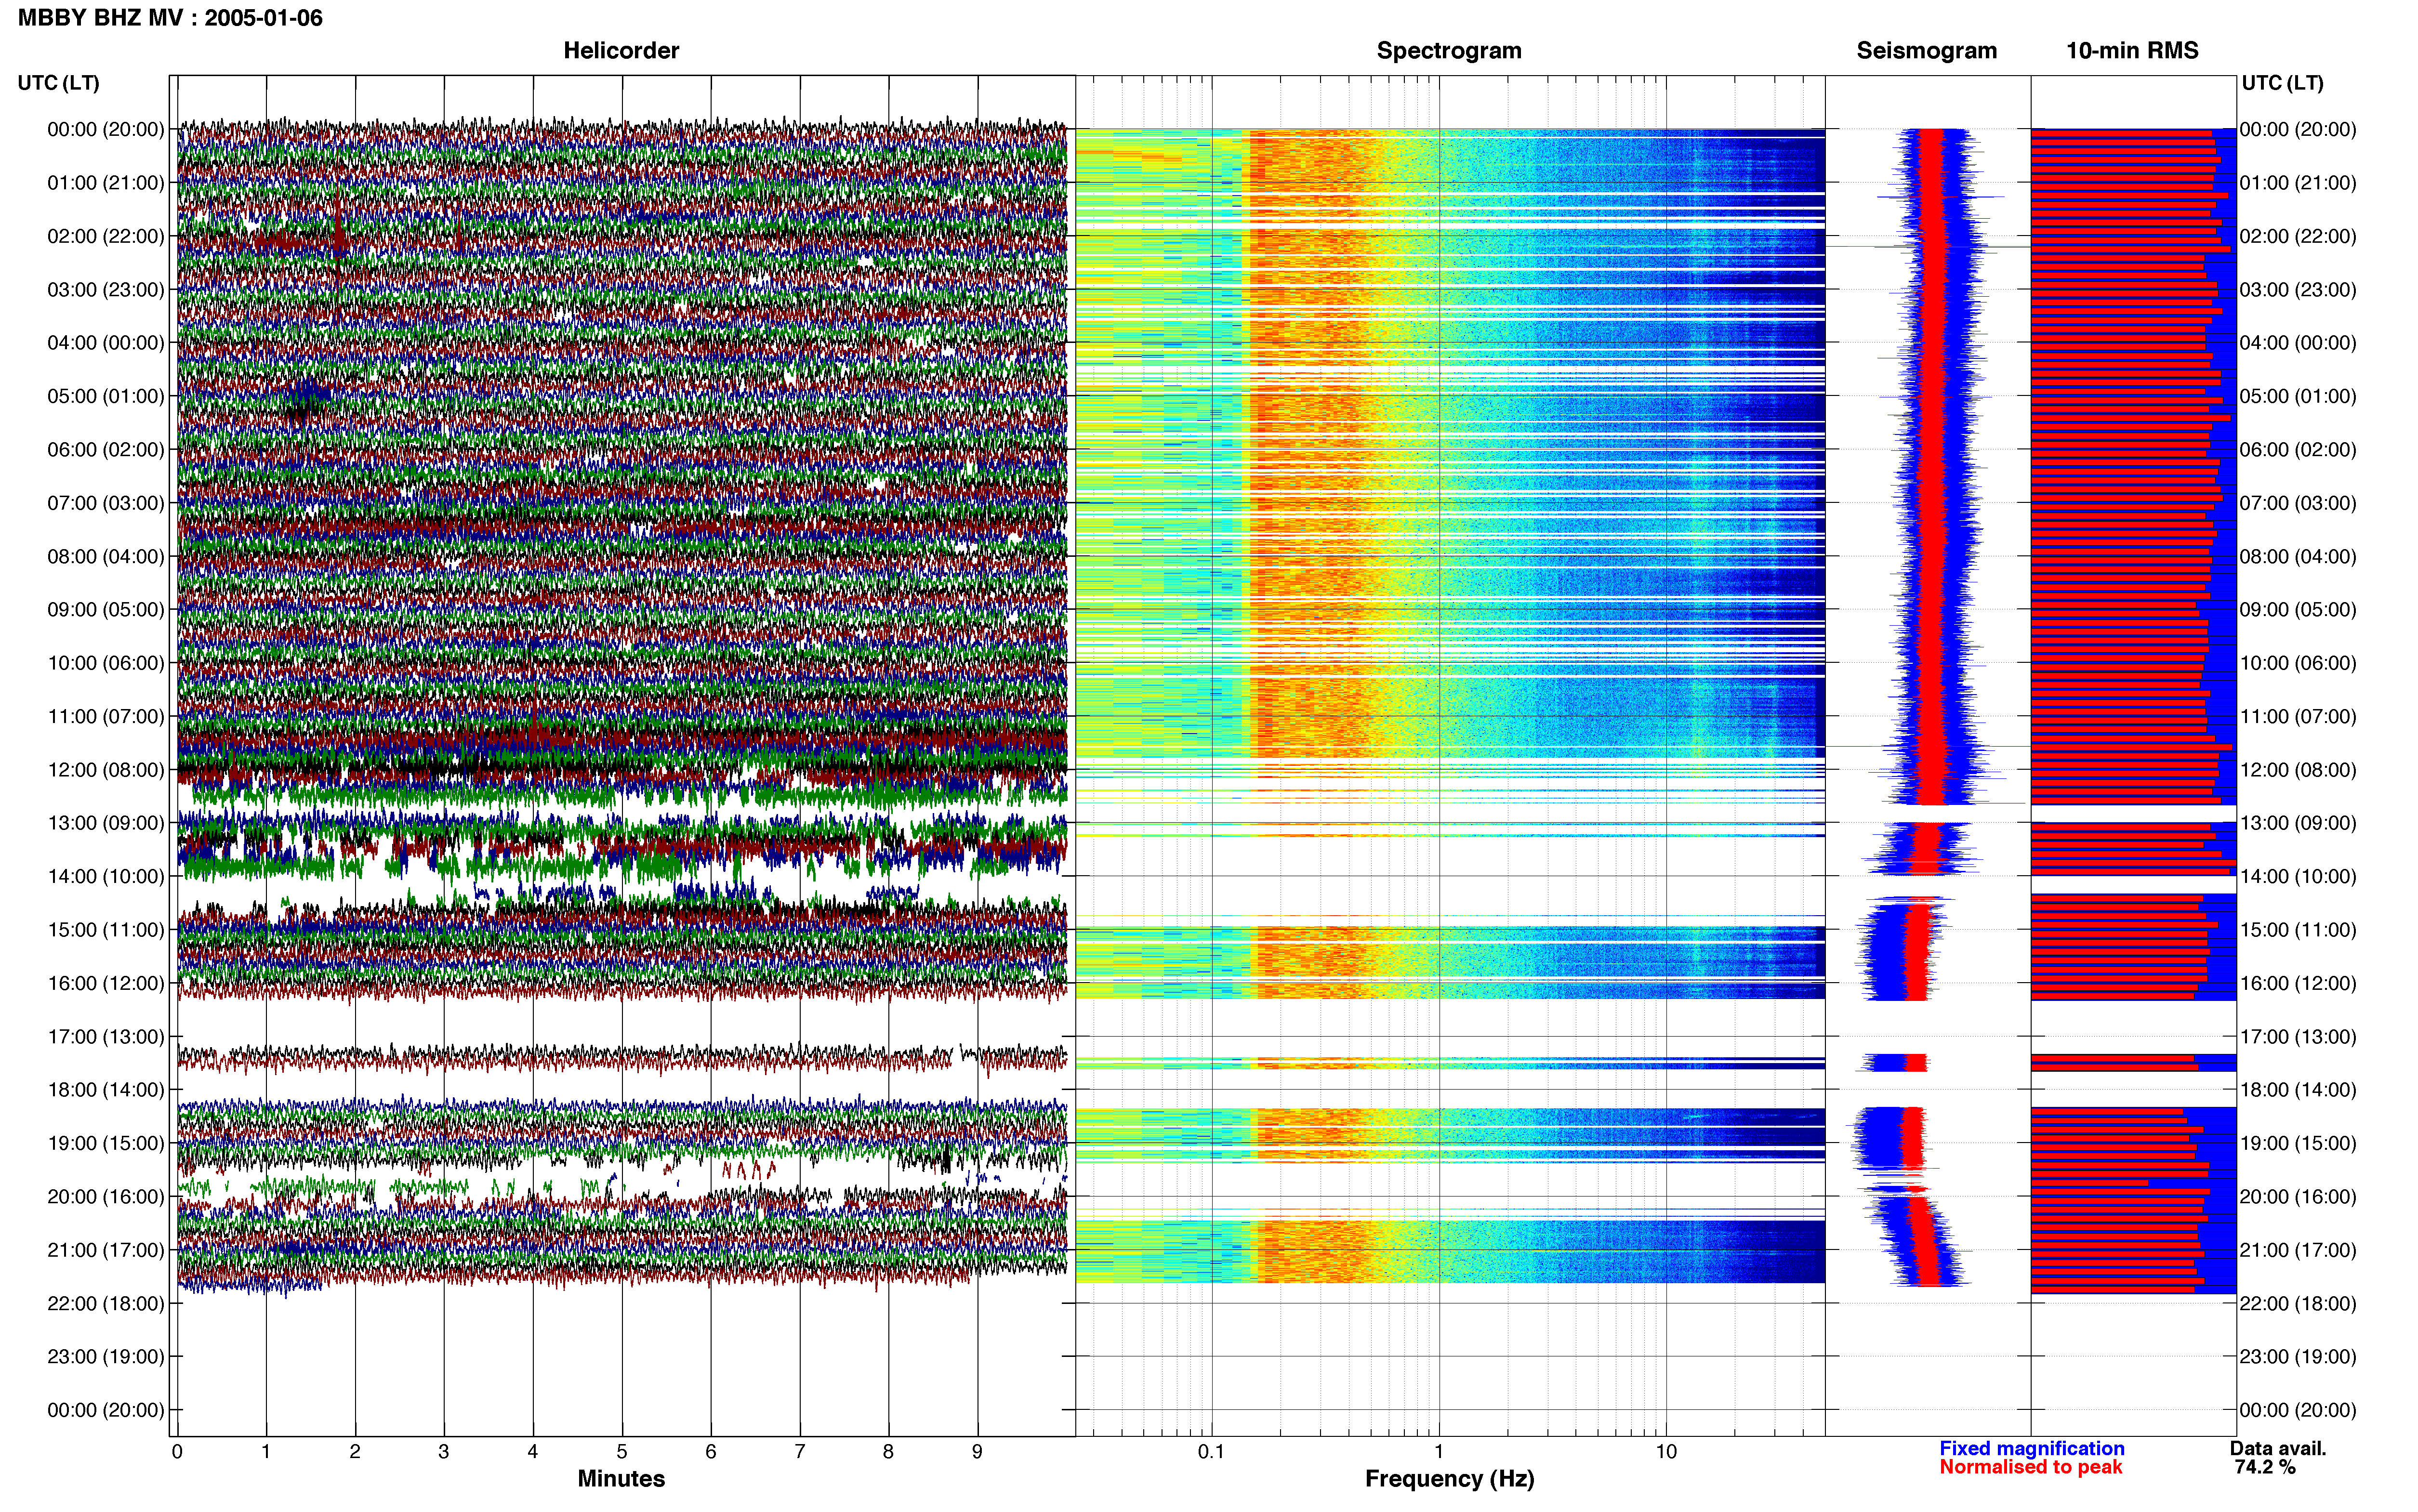Click left time label '16:00 (12:00)'

[x=106, y=983]
